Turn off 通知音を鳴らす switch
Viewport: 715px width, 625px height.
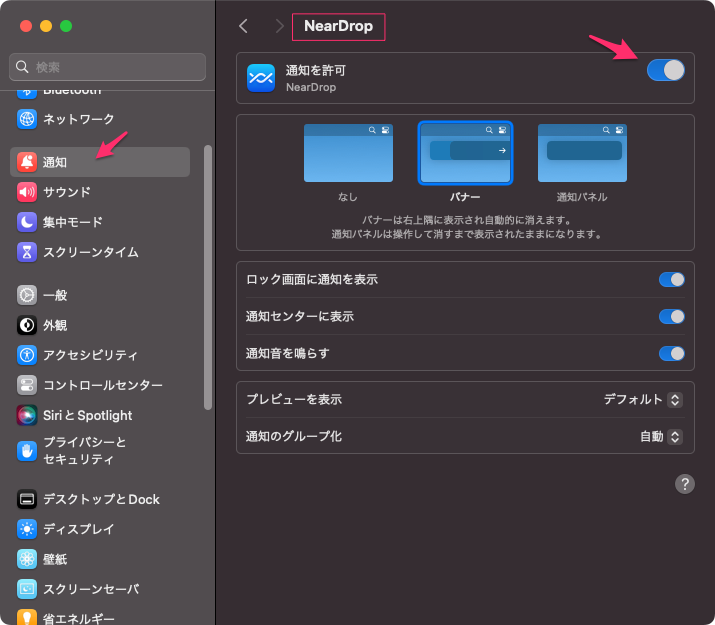click(x=671, y=353)
